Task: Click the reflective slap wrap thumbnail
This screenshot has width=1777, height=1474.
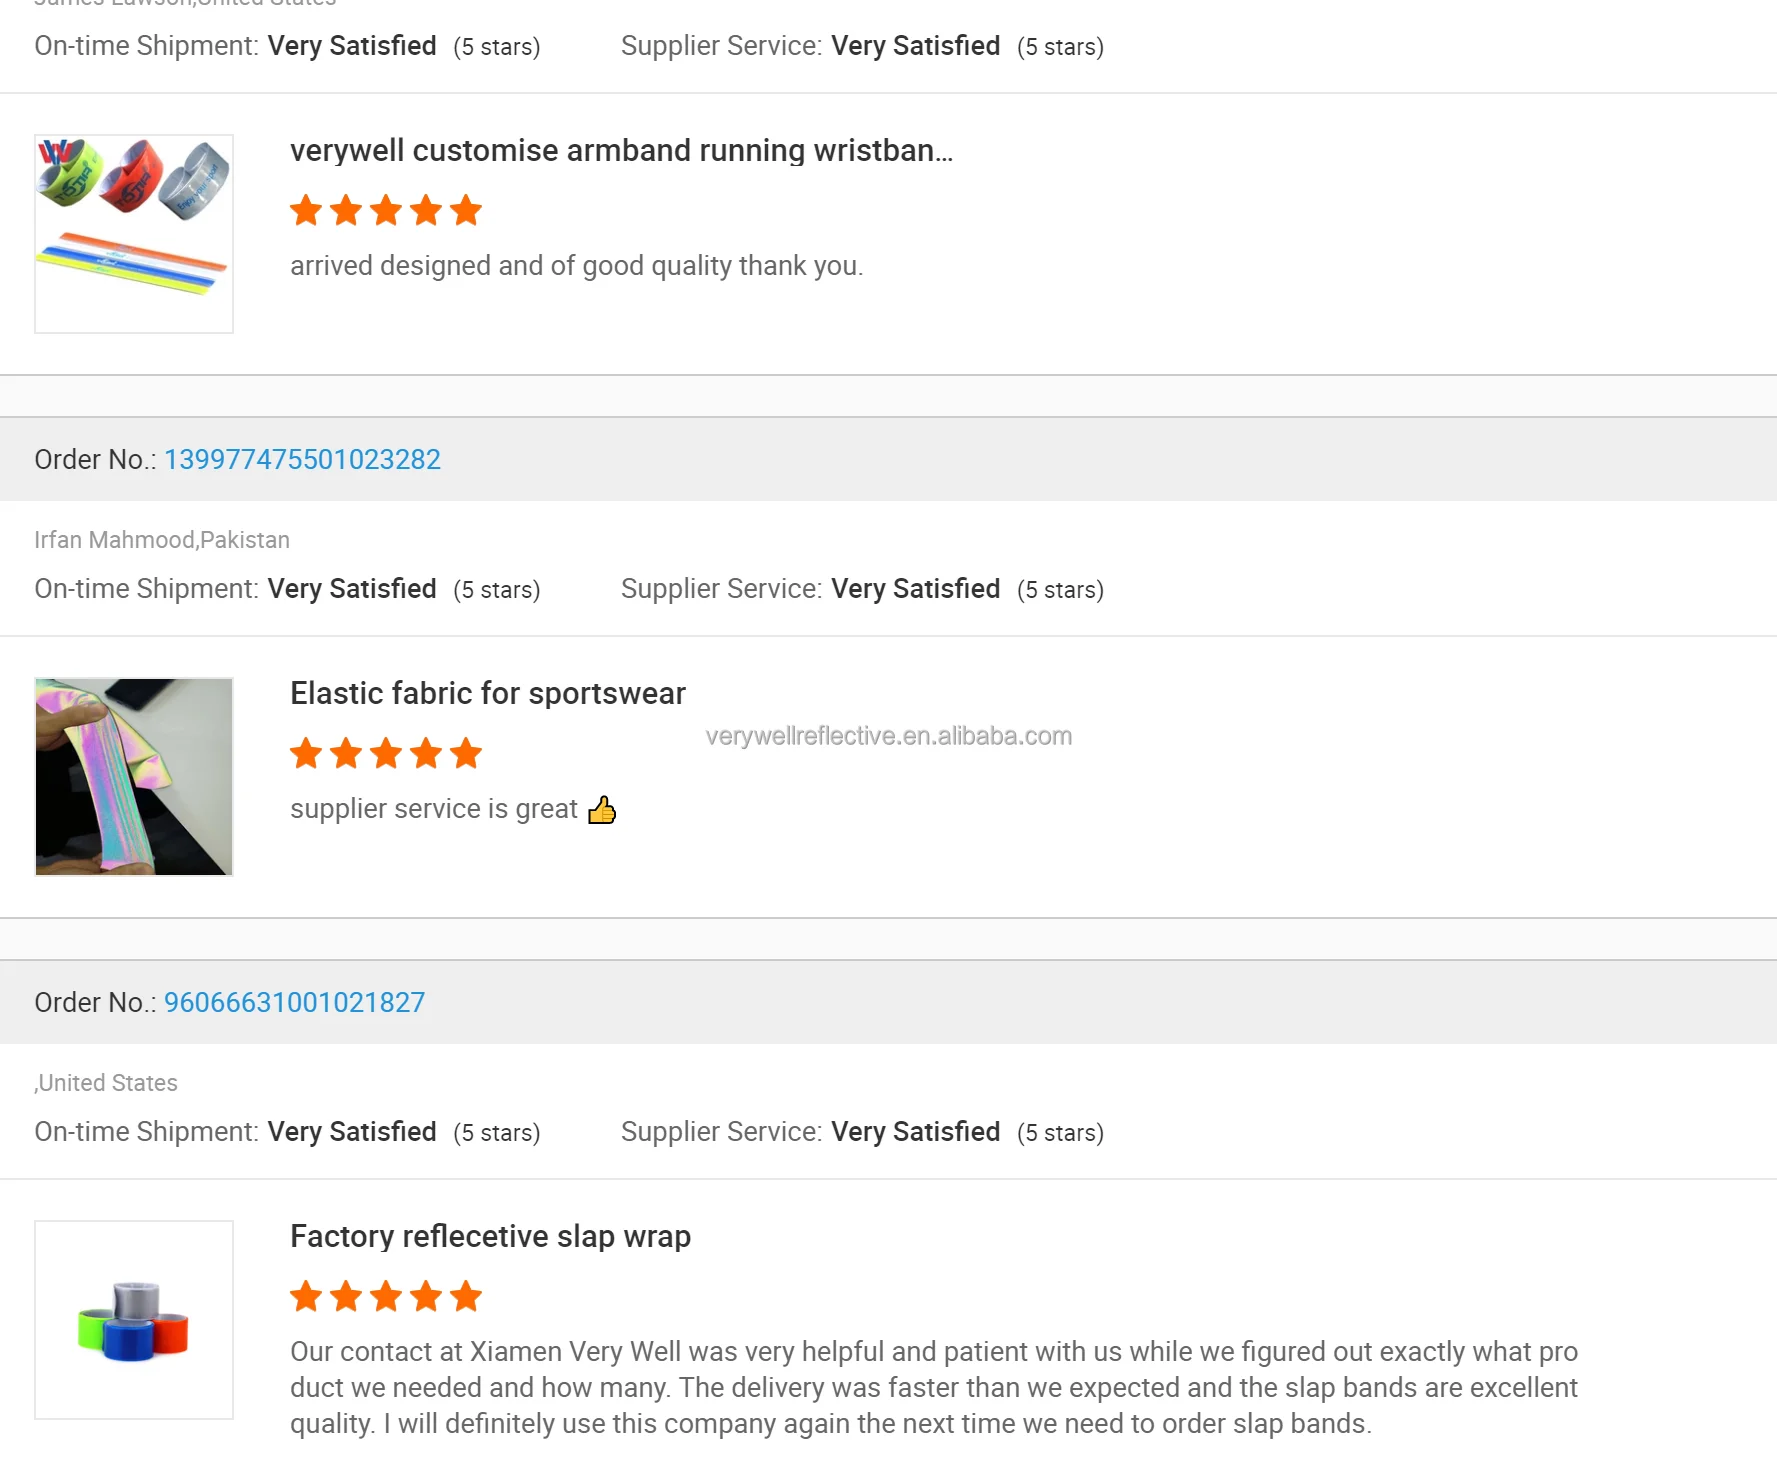Action: pyautogui.click(x=134, y=1320)
